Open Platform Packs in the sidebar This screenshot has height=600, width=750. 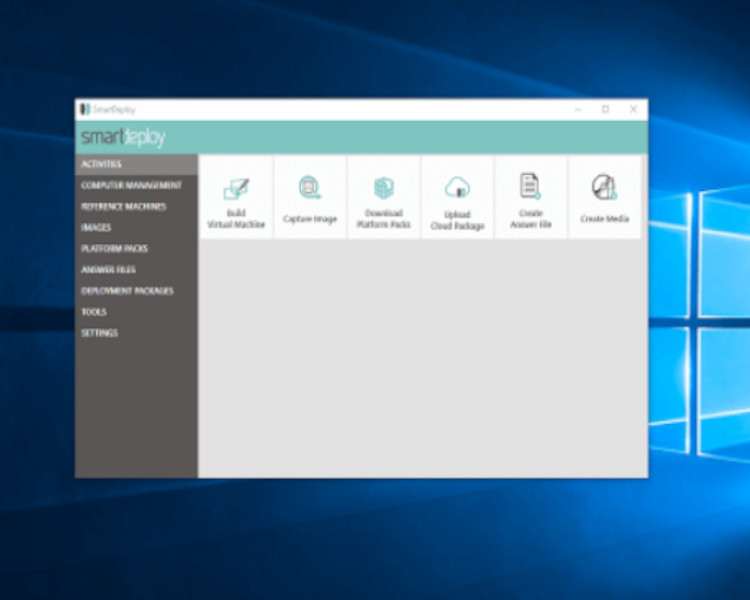click(114, 248)
